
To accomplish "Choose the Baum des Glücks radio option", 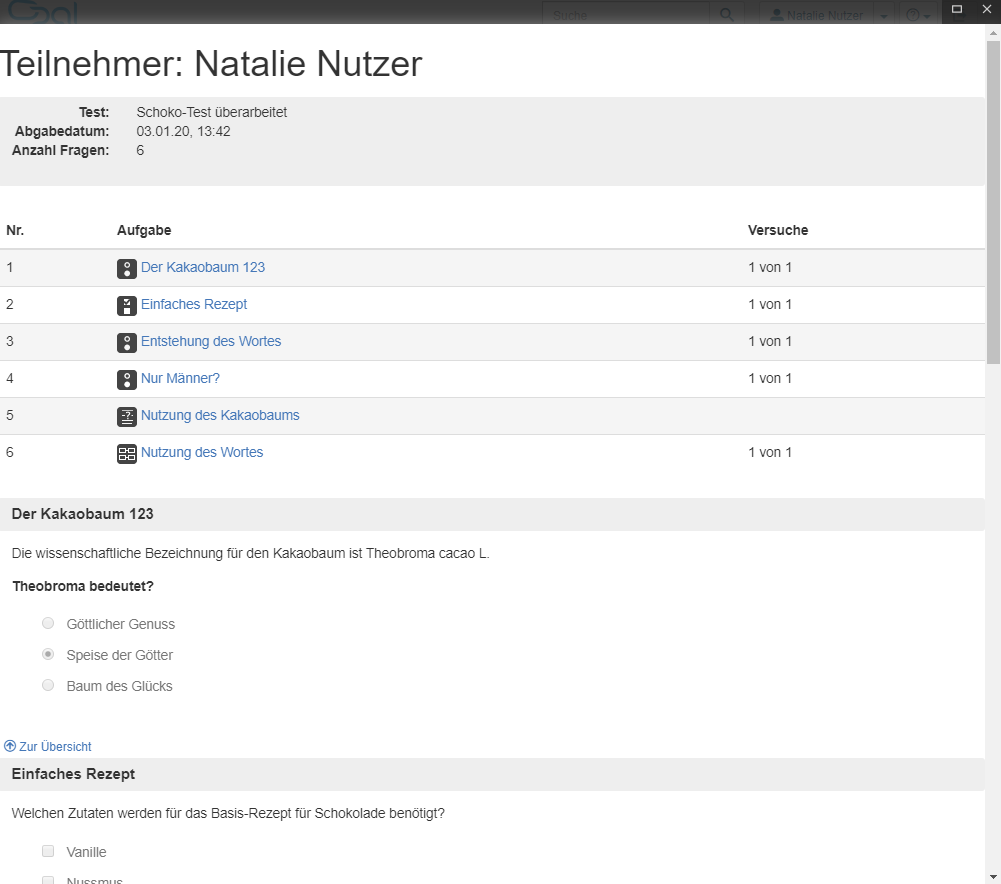I will pyautogui.click(x=48, y=686).
